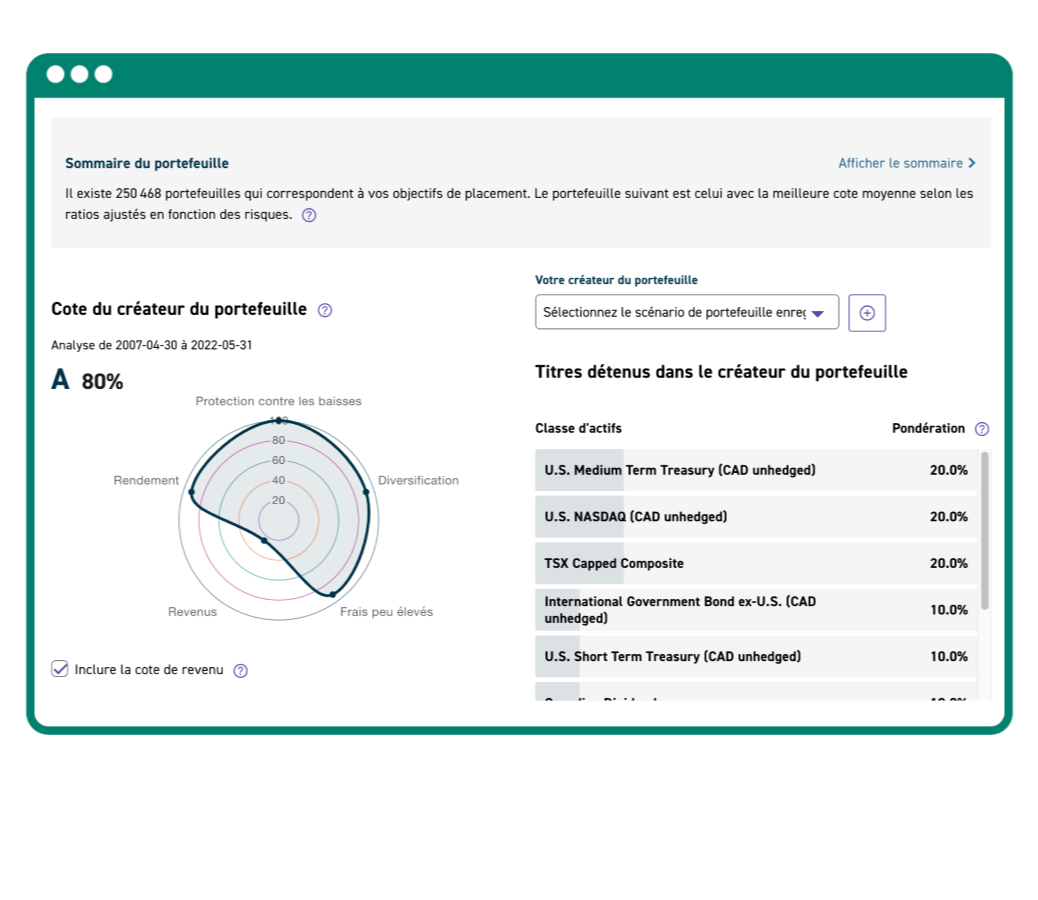
Task: Click the help icon next to Pondération
Action: [x=980, y=428]
